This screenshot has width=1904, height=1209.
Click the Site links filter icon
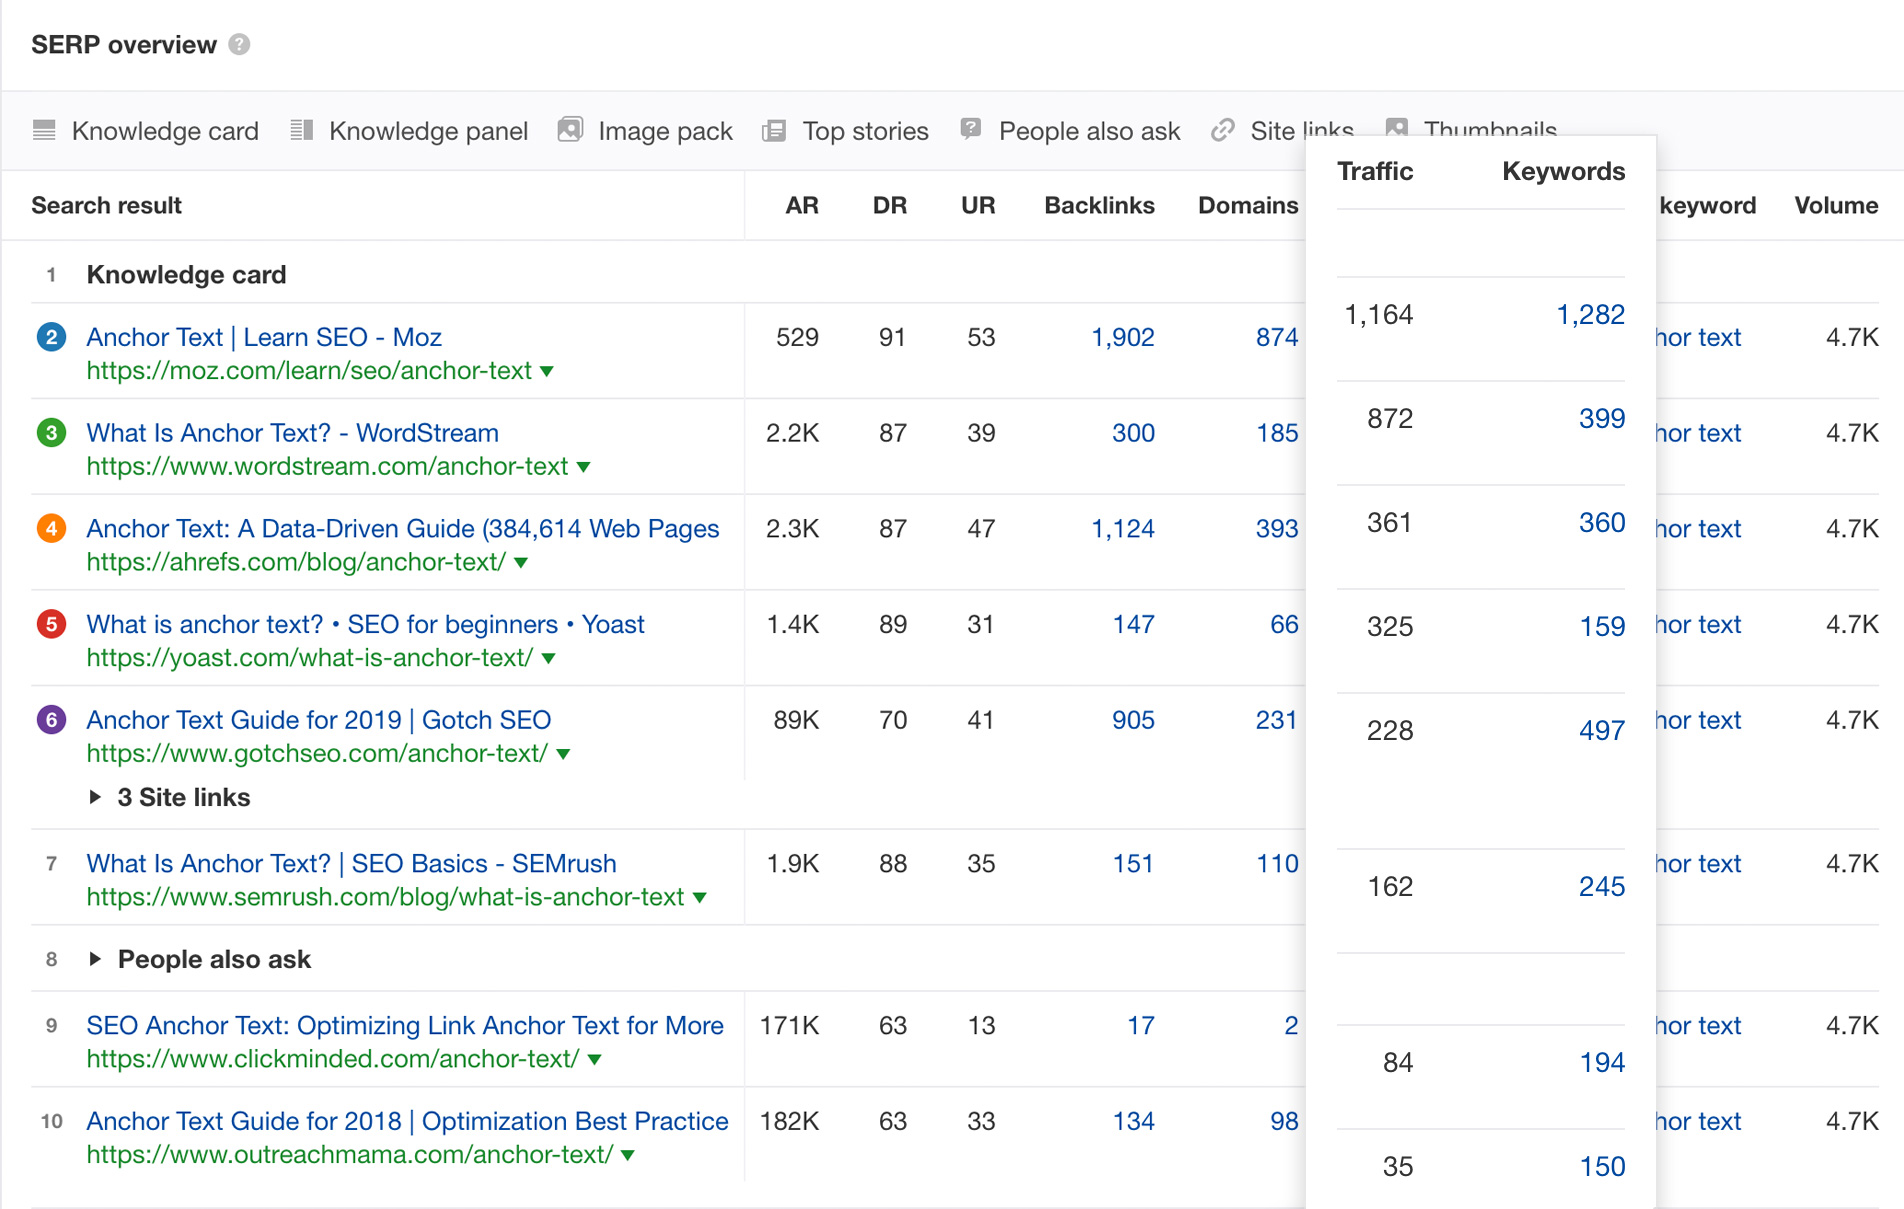click(1221, 130)
